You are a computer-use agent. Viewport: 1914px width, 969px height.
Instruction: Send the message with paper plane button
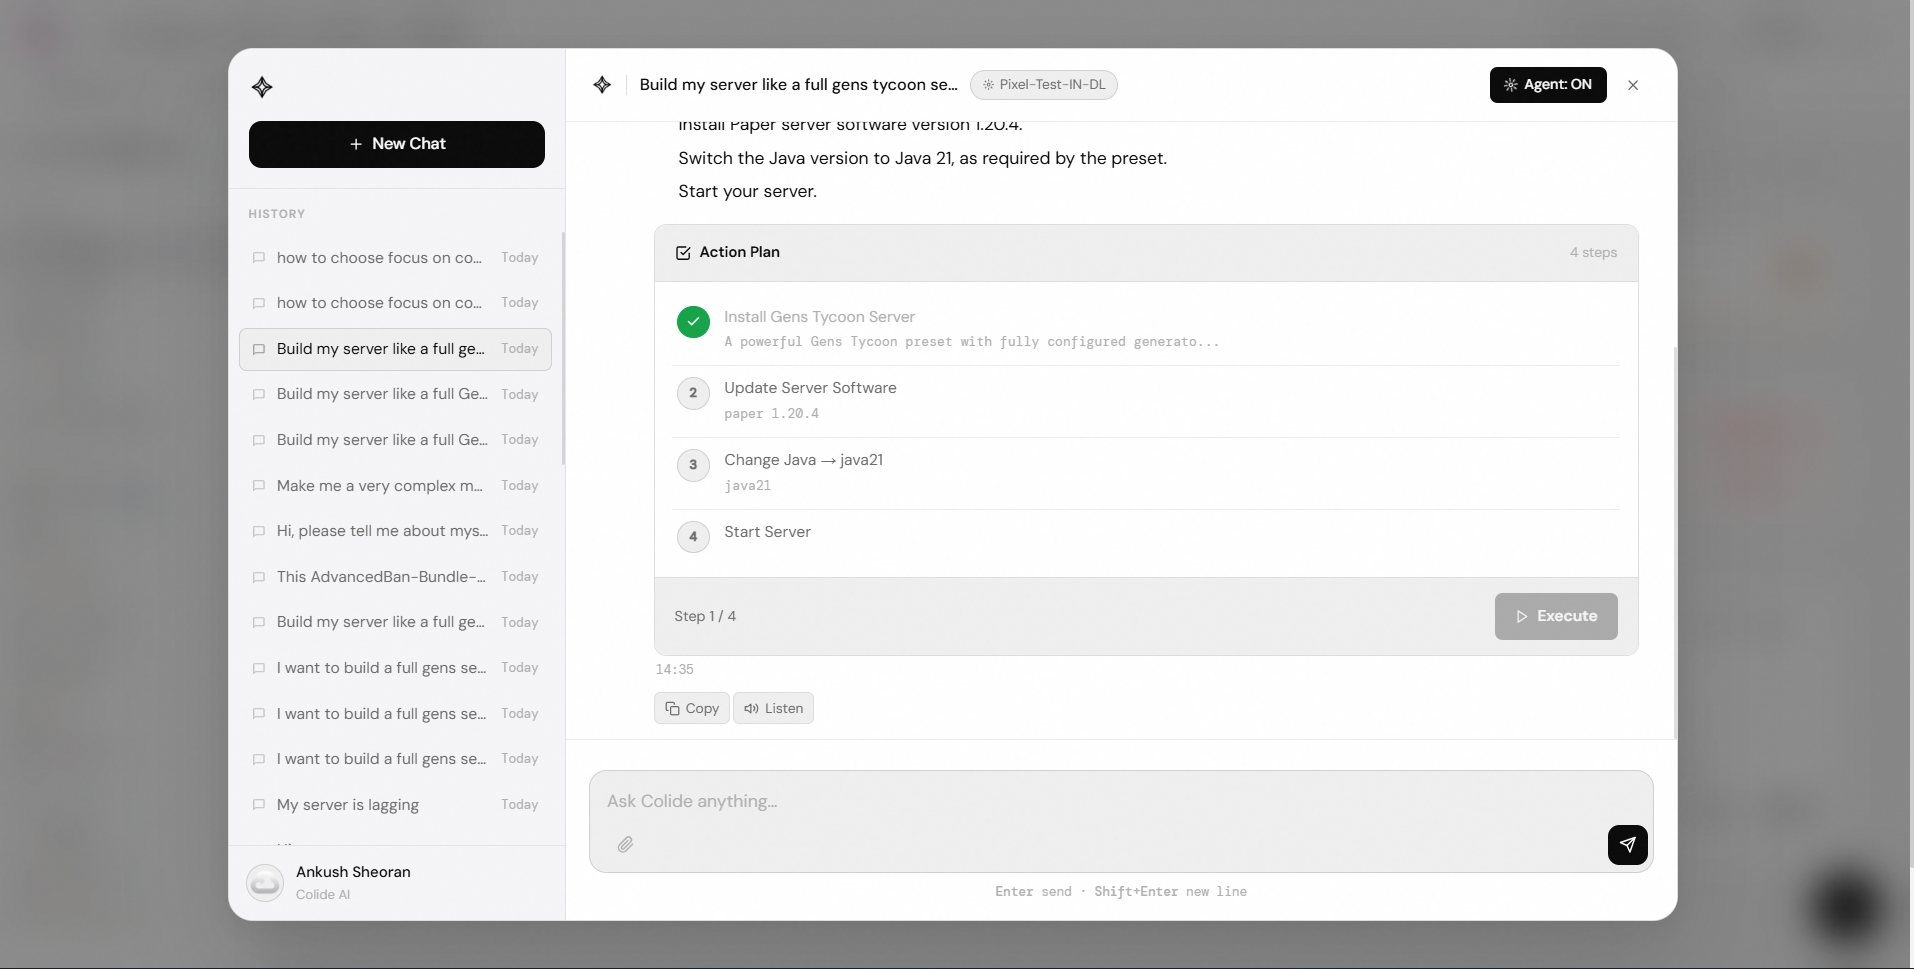point(1627,845)
